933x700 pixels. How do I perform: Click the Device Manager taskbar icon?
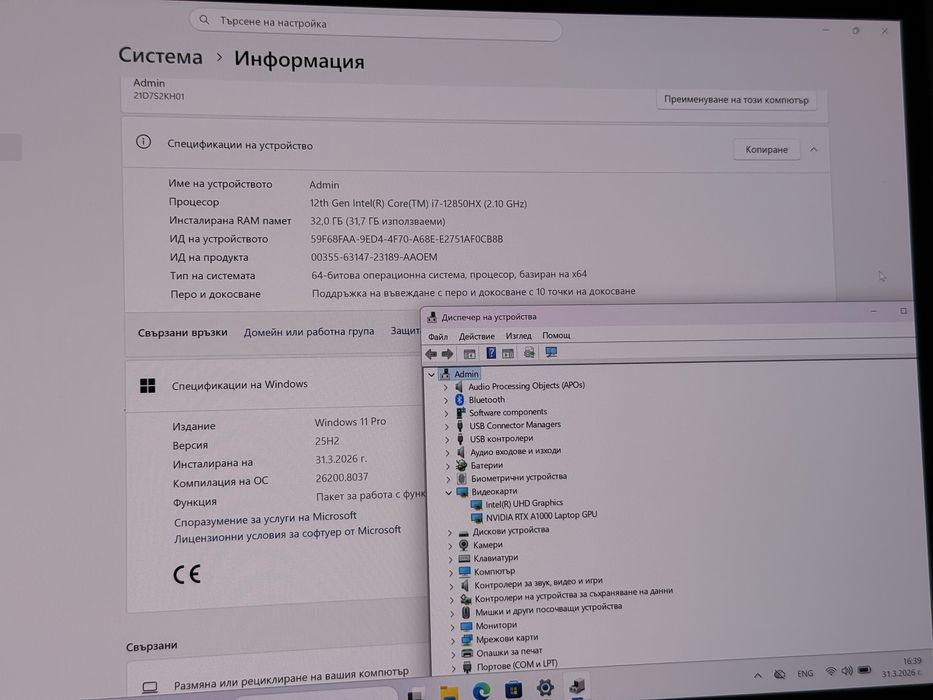[x=577, y=687]
